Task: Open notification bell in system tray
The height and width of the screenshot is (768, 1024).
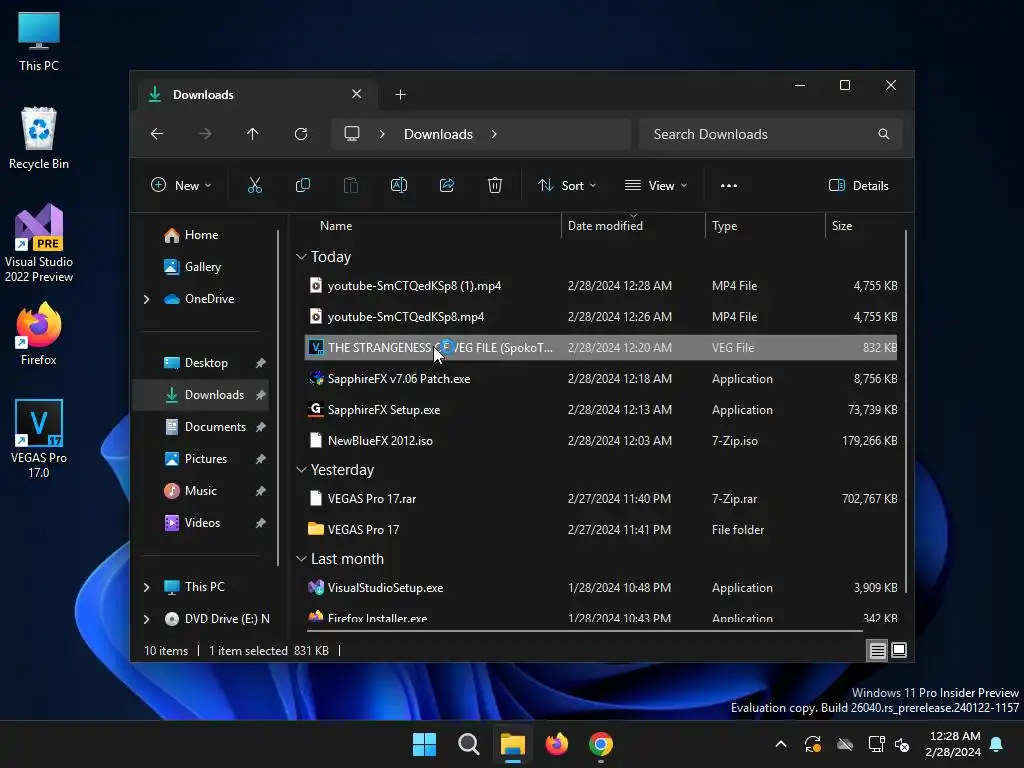Action: point(997,744)
